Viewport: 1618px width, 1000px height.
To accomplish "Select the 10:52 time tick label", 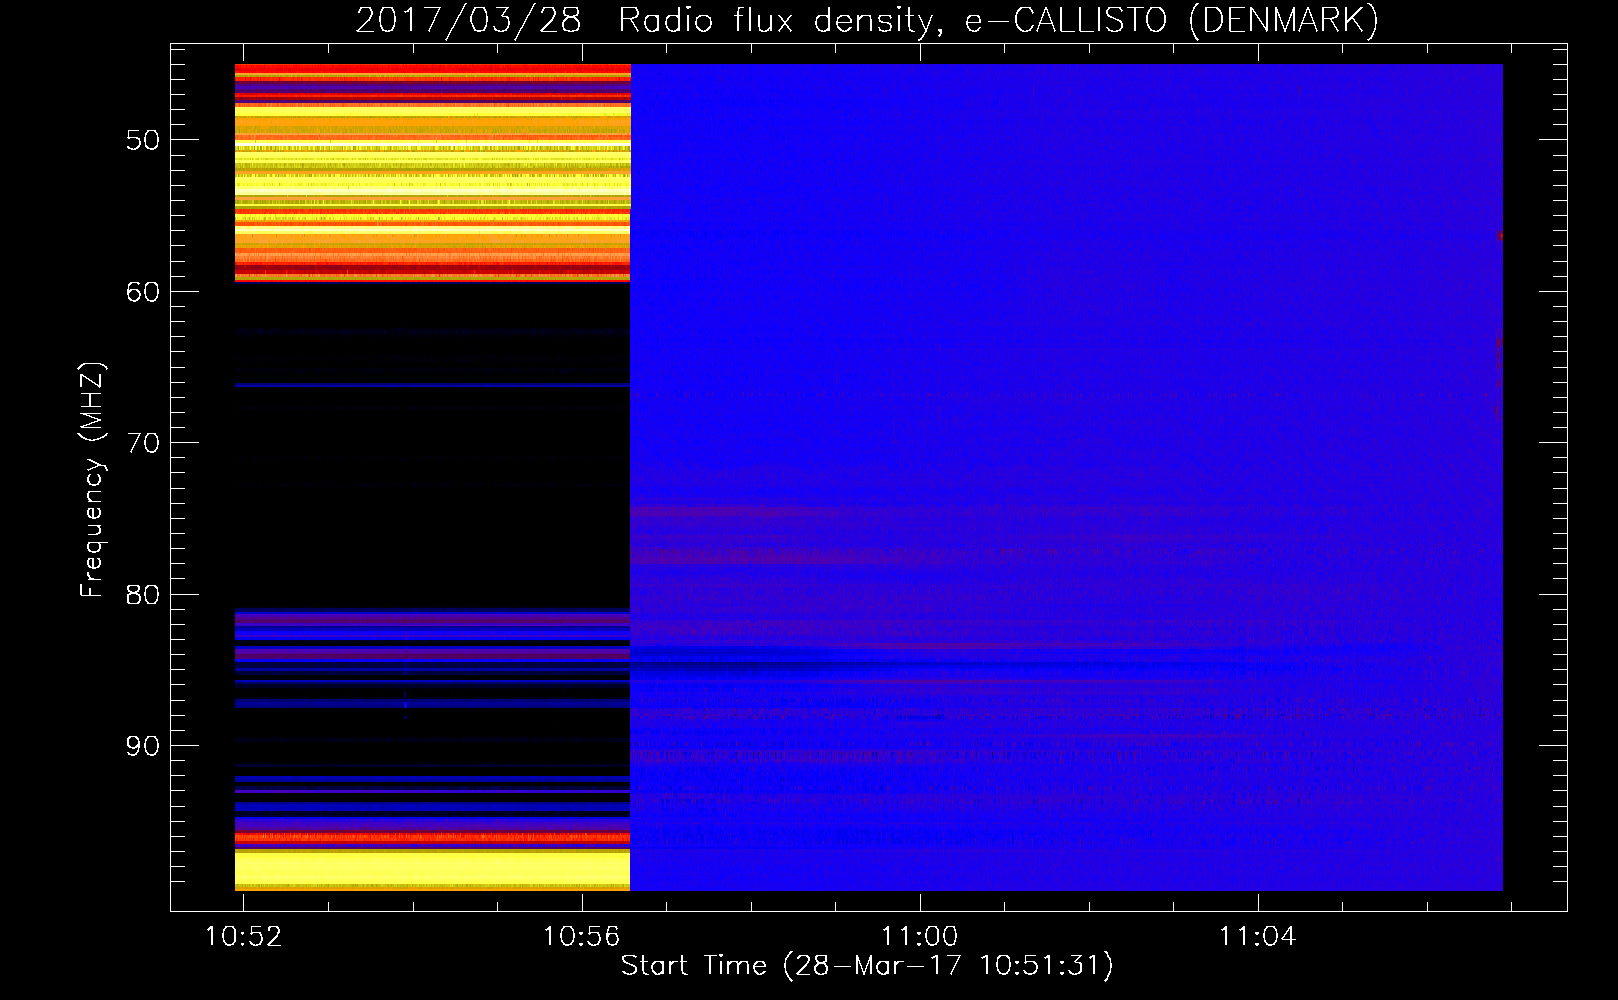I will click(x=243, y=937).
